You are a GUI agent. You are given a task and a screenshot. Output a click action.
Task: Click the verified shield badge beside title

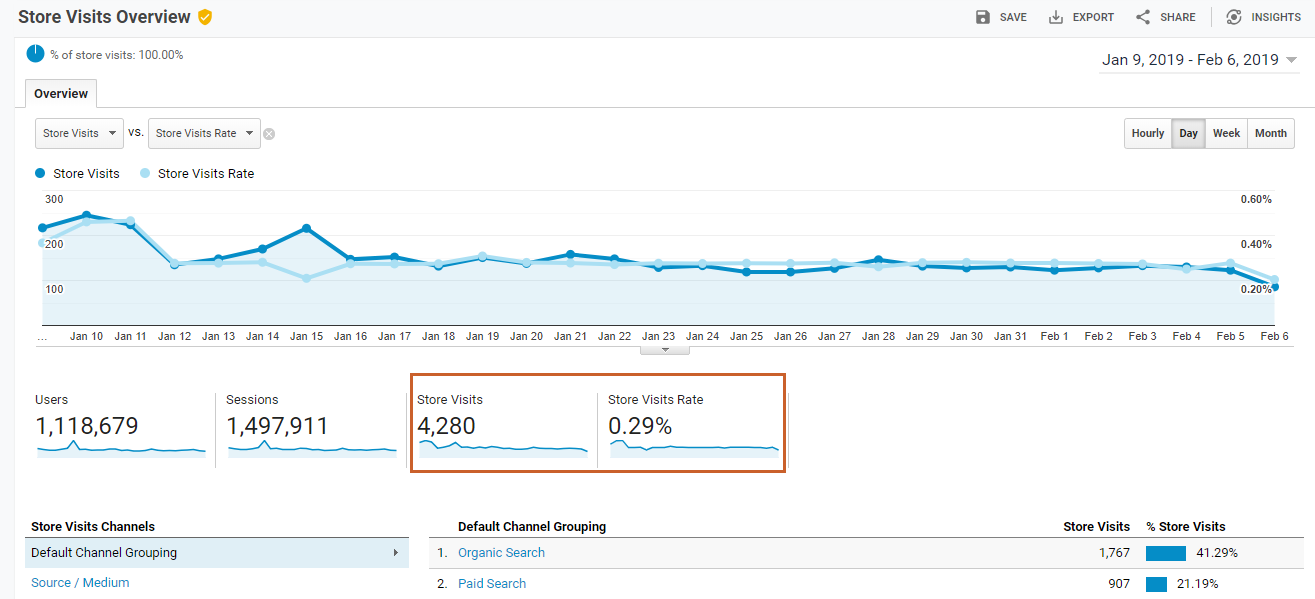point(205,17)
